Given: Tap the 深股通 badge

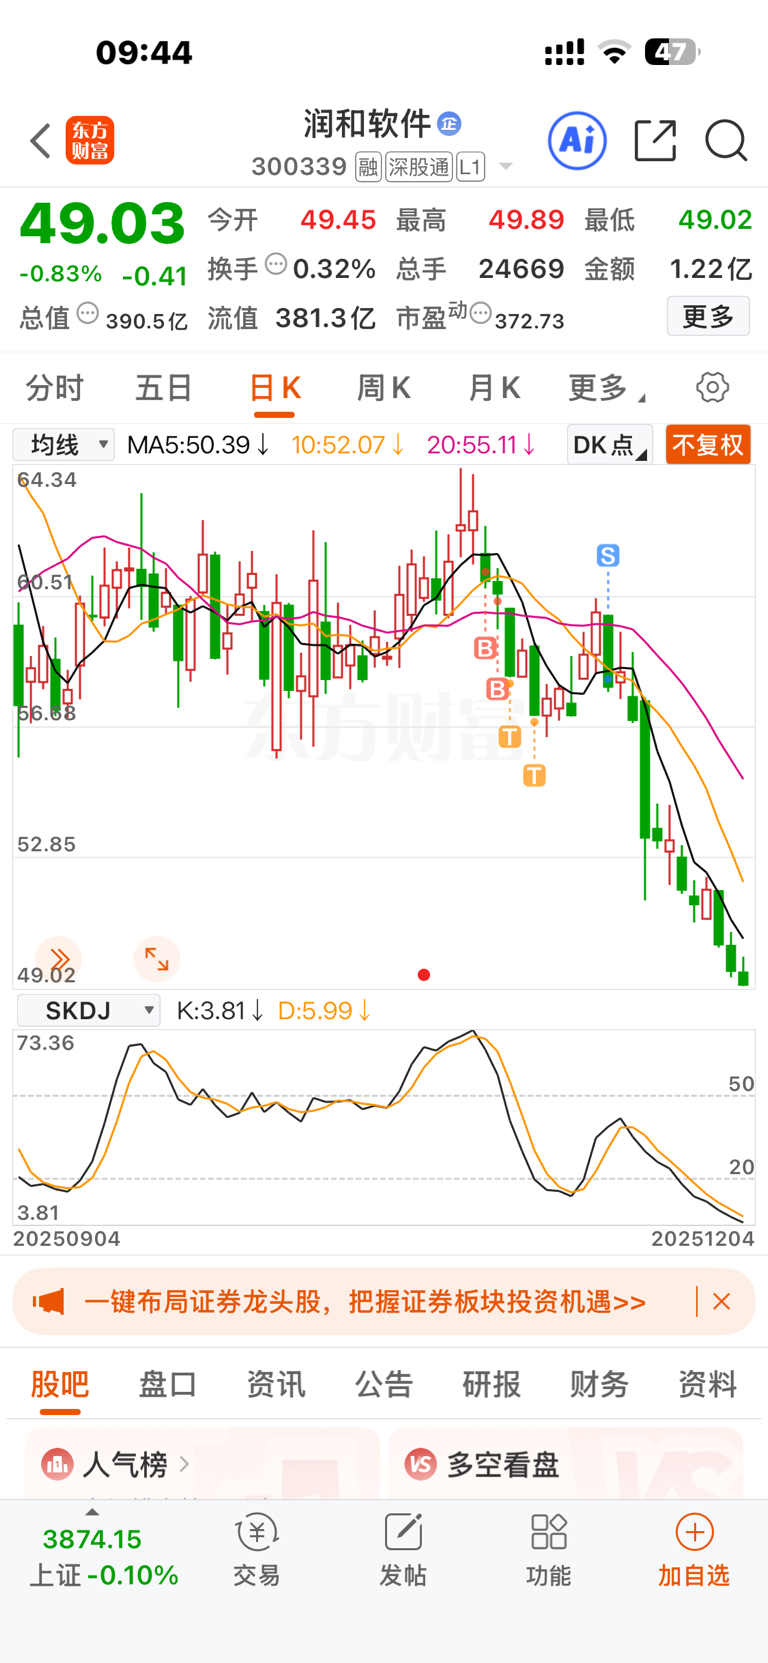Looking at the screenshot, I should 419,167.
